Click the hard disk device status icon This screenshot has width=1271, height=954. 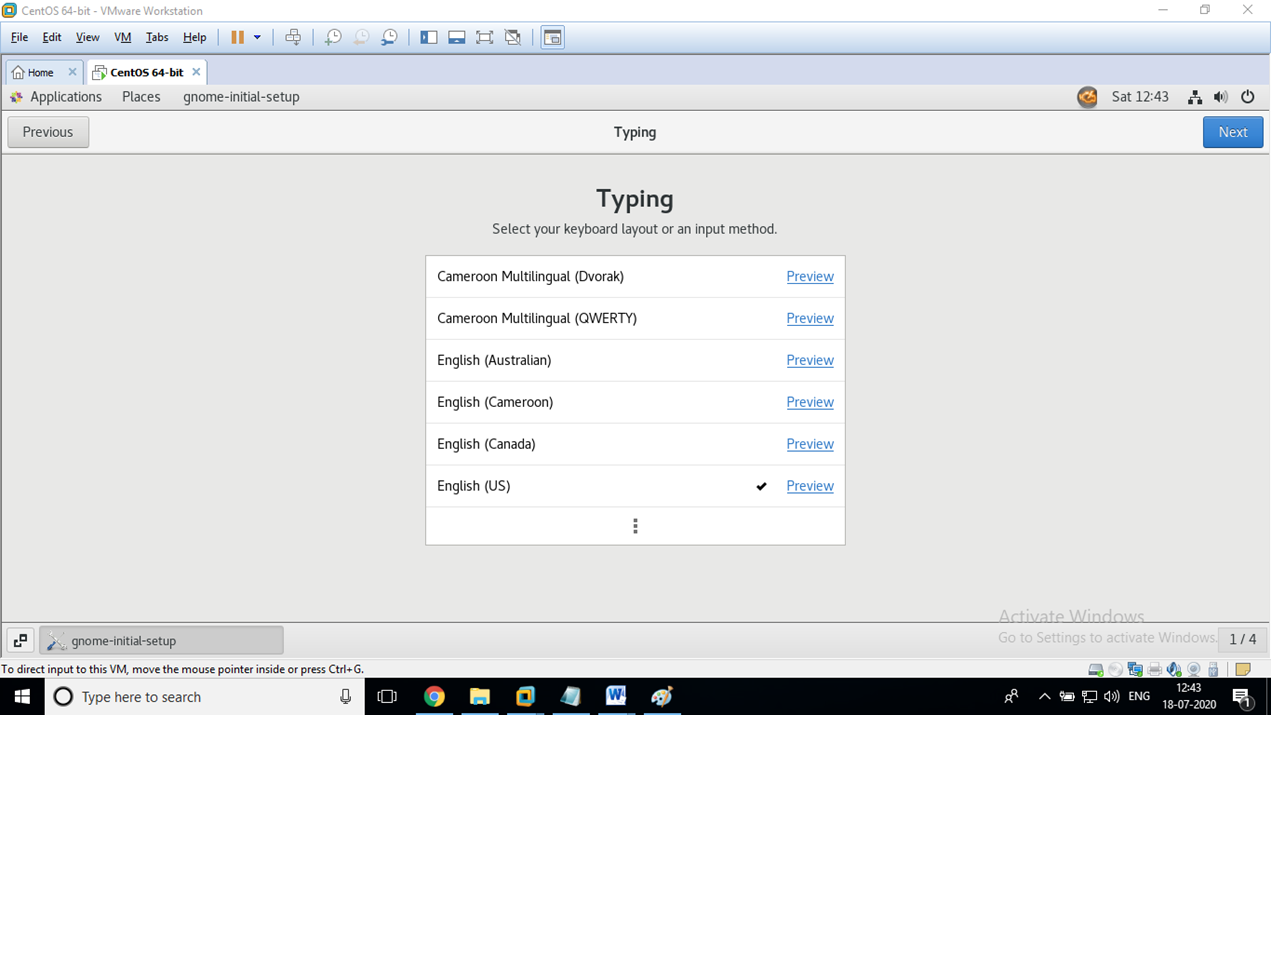coord(1096,669)
